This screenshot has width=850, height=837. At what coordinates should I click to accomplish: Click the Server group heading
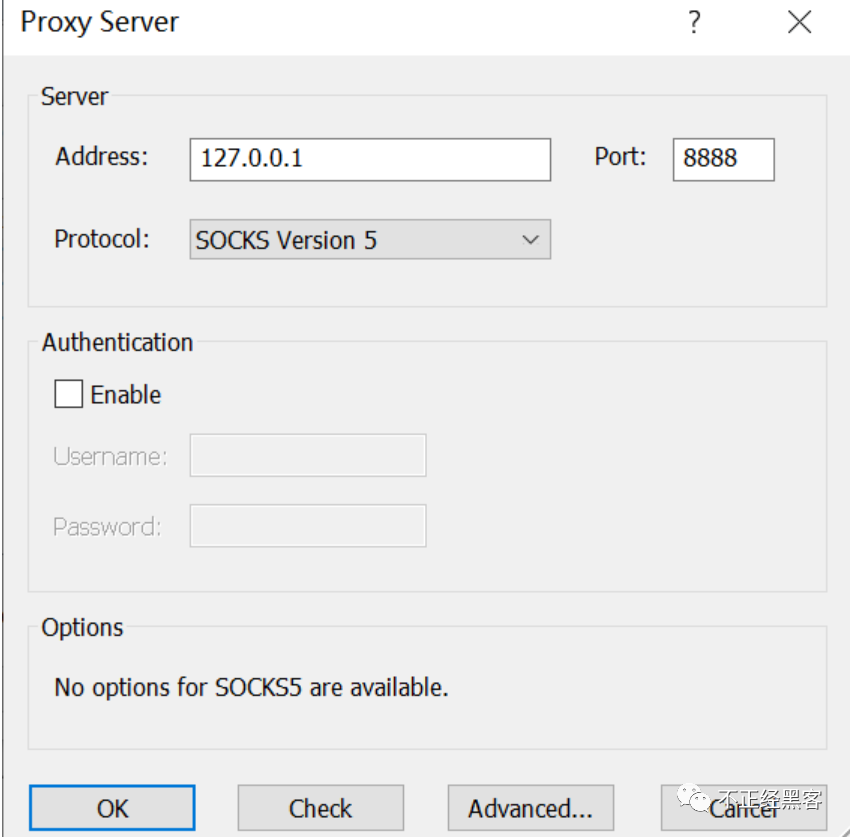[74, 96]
